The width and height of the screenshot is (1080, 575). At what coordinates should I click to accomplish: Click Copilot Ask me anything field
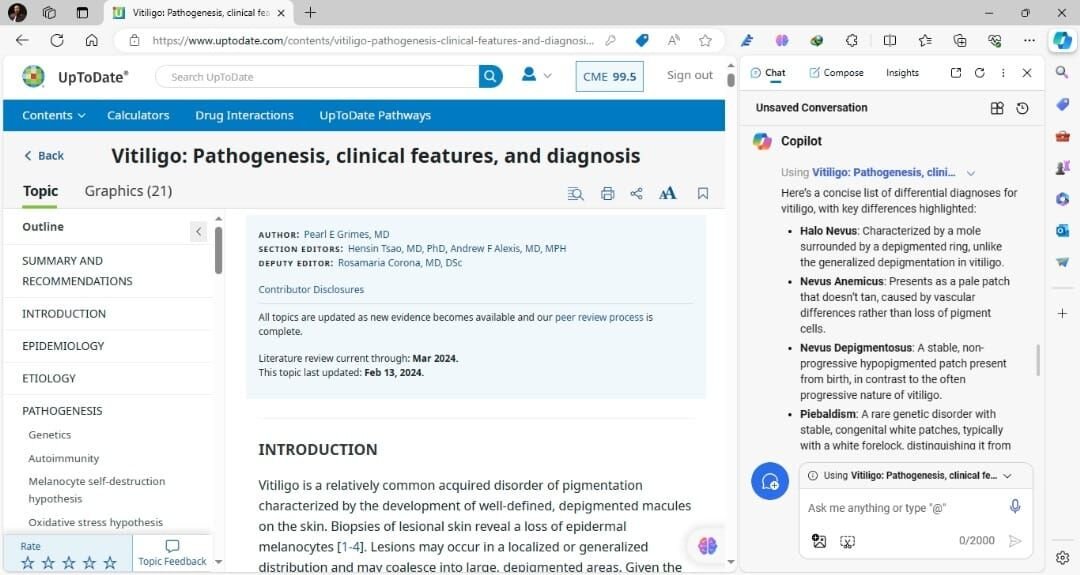point(902,508)
